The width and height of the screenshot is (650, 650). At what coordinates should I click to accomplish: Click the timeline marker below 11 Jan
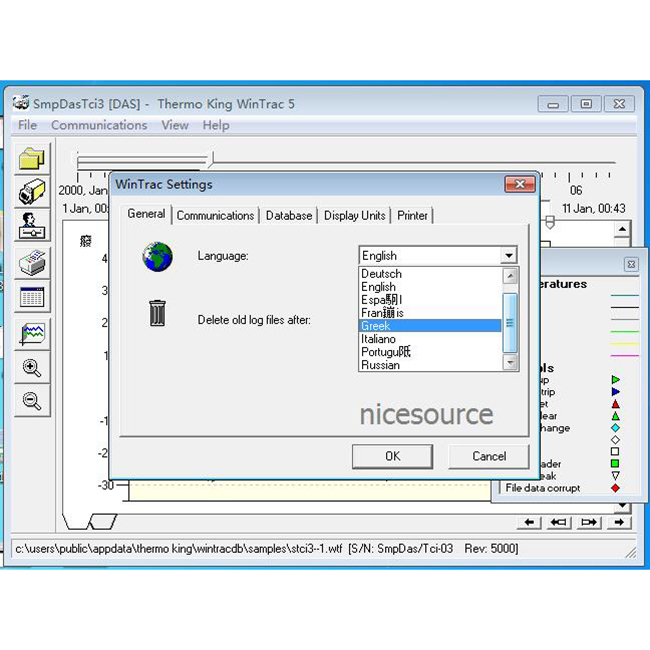pyautogui.click(x=550, y=223)
